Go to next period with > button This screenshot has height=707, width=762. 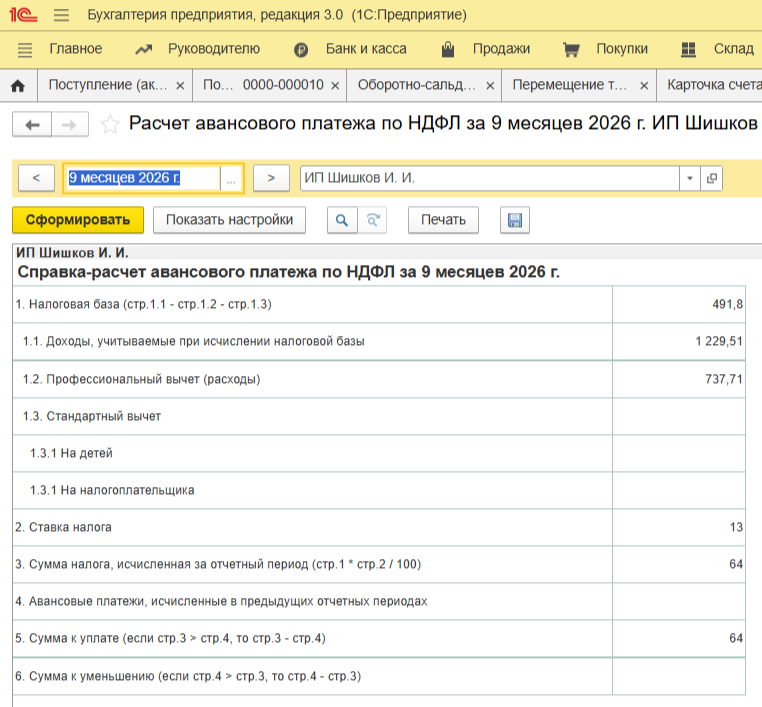[x=271, y=178]
